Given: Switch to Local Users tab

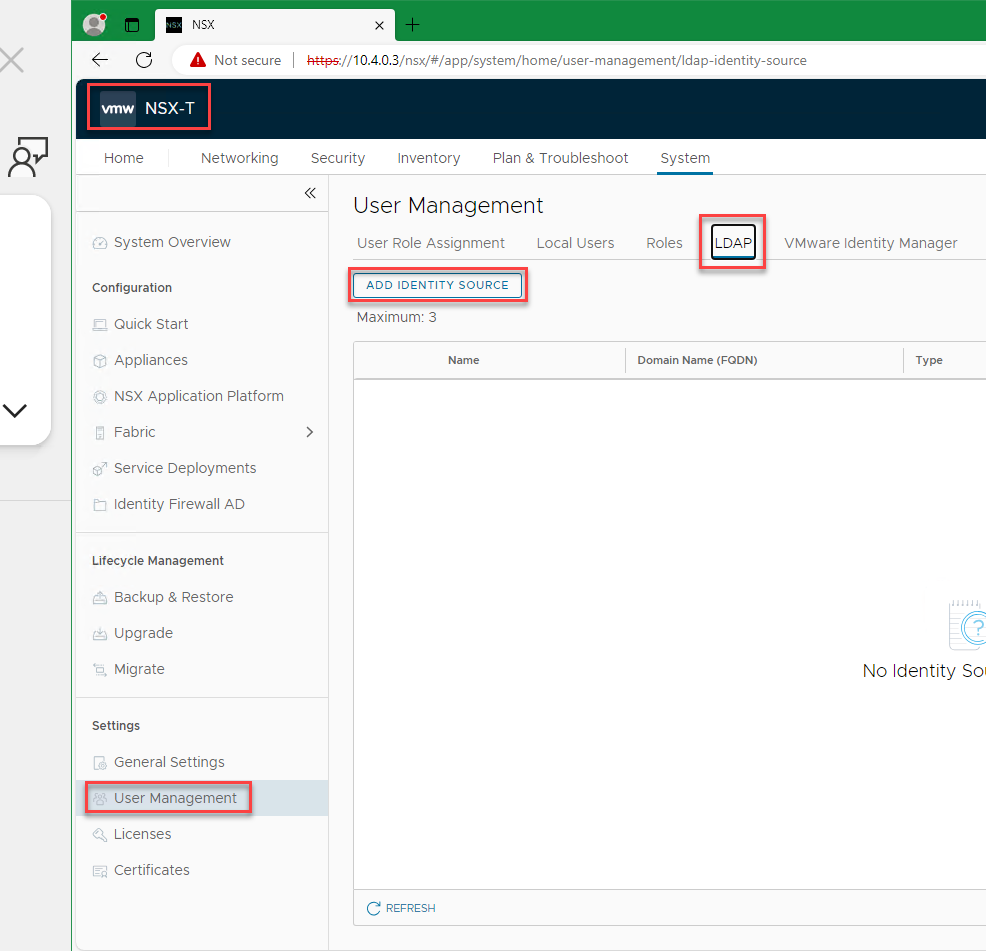Looking at the screenshot, I should pyautogui.click(x=575, y=243).
